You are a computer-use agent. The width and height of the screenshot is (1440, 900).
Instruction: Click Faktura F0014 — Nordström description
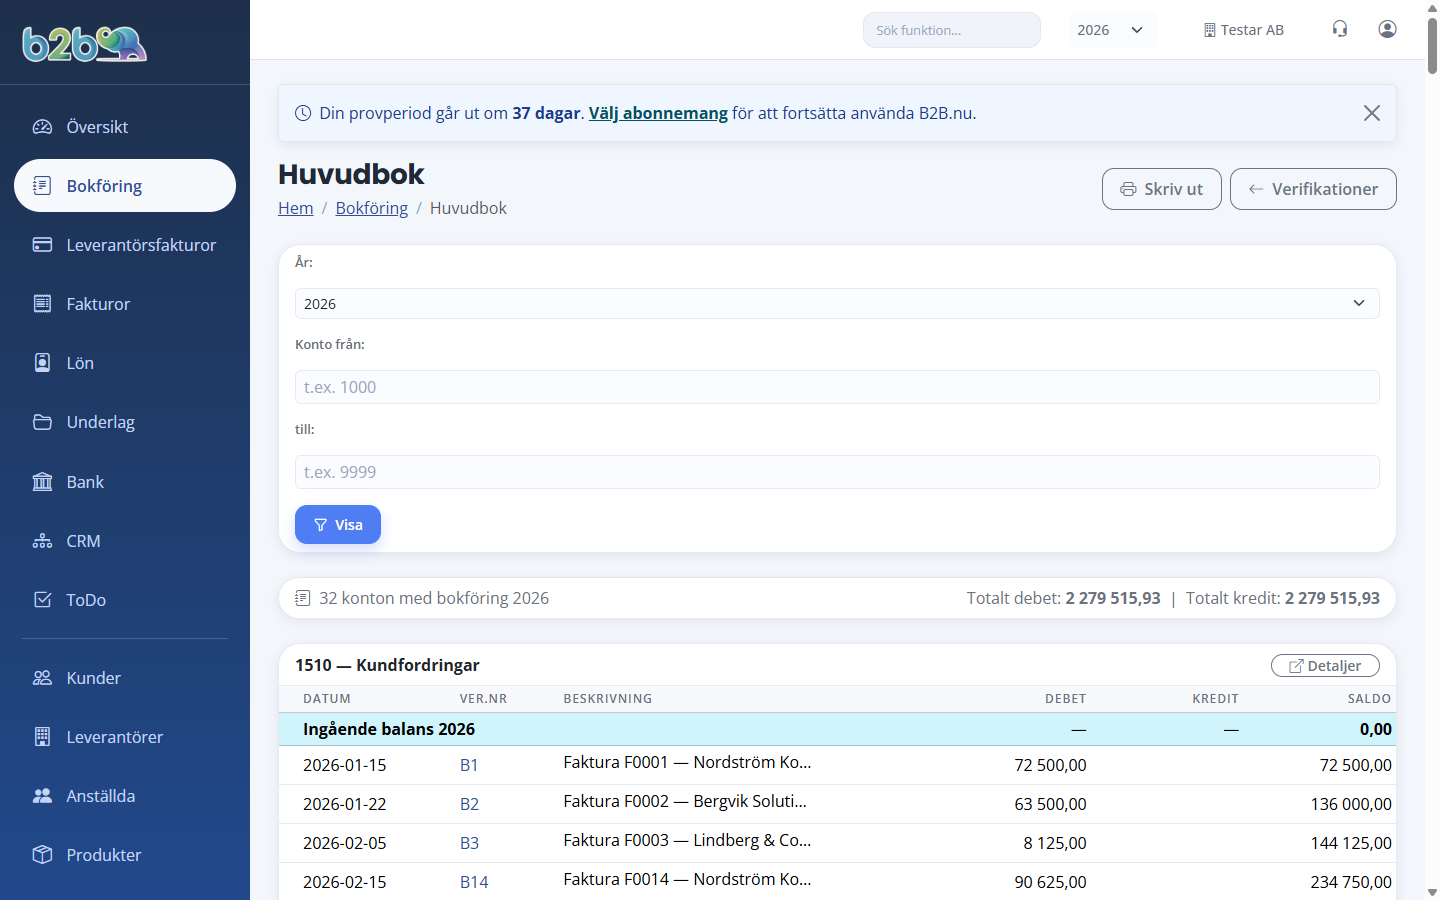click(x=687, y=879)
